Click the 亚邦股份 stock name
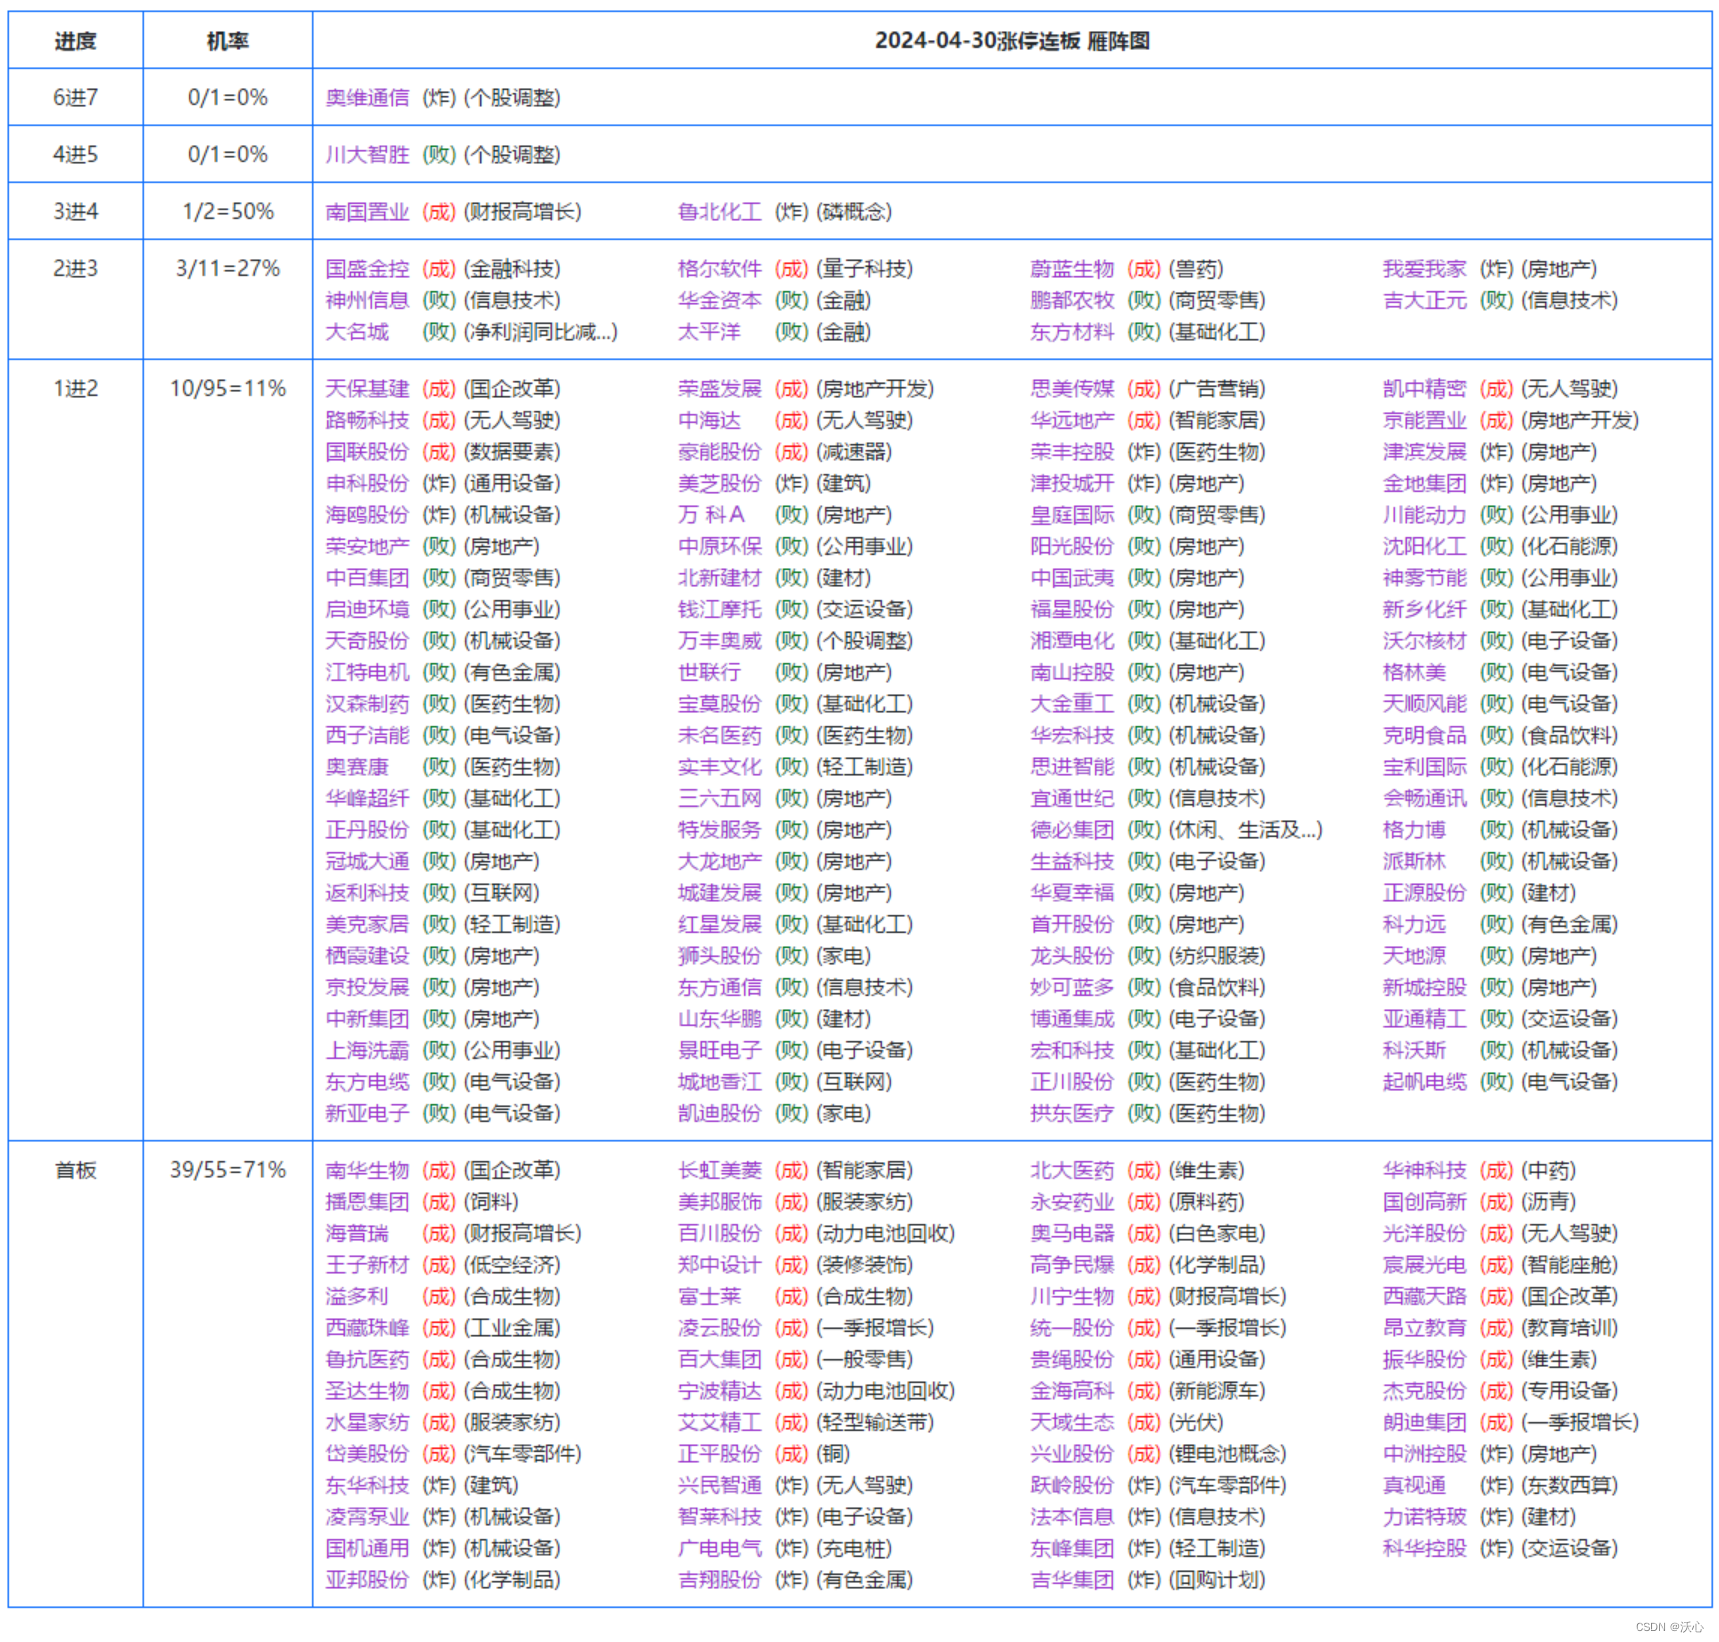 pos(367,1579)
